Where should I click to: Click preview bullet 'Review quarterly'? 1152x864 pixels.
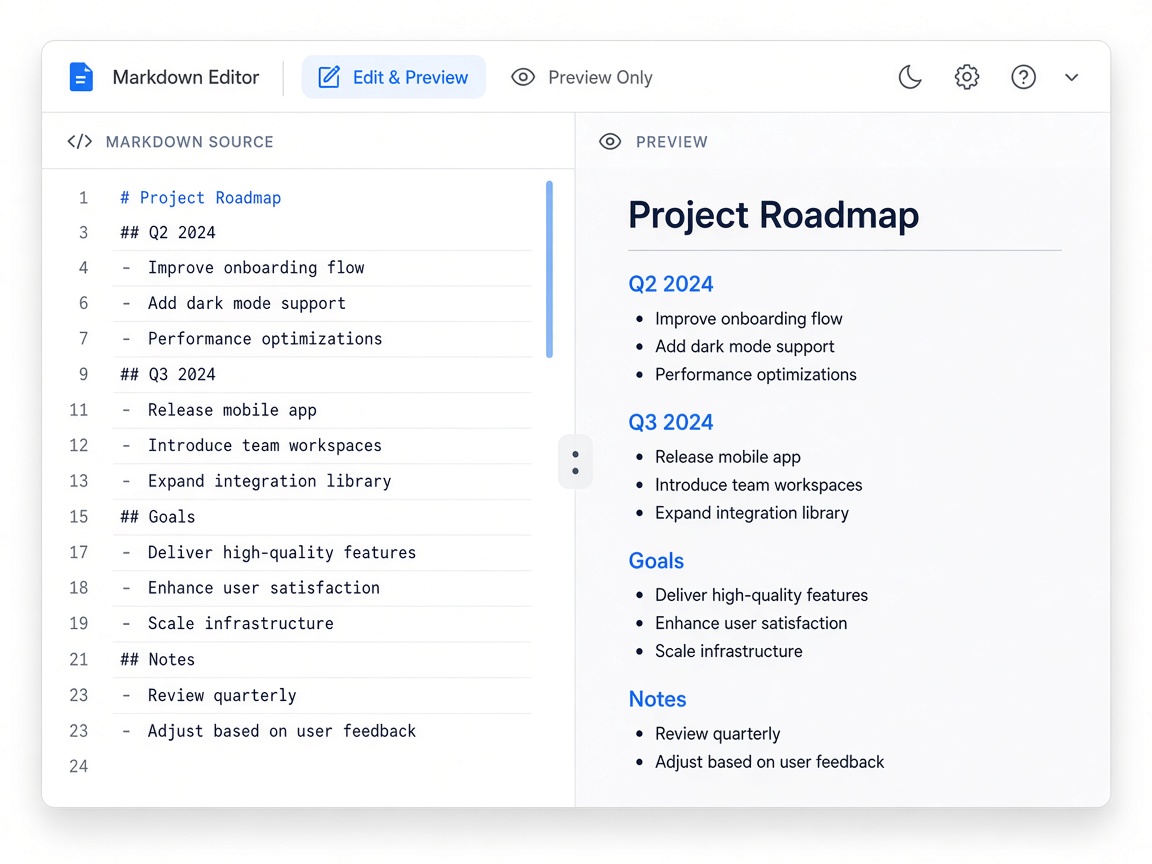coord(717,734)
